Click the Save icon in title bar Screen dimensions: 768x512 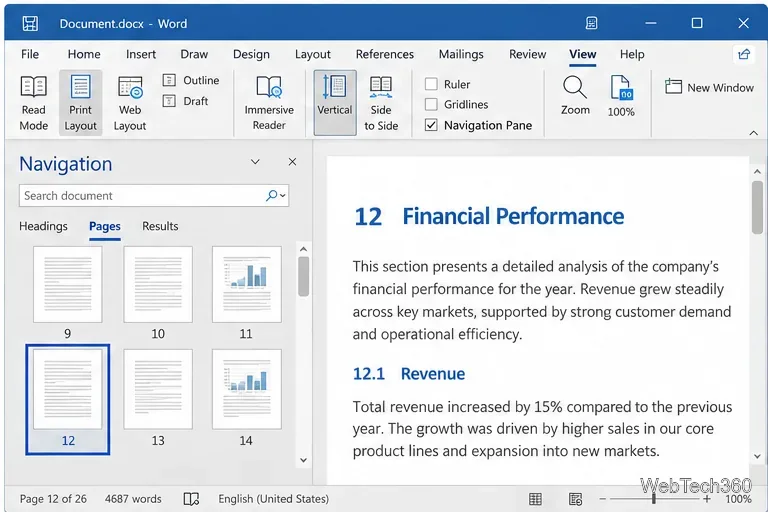tap(30, 24)
